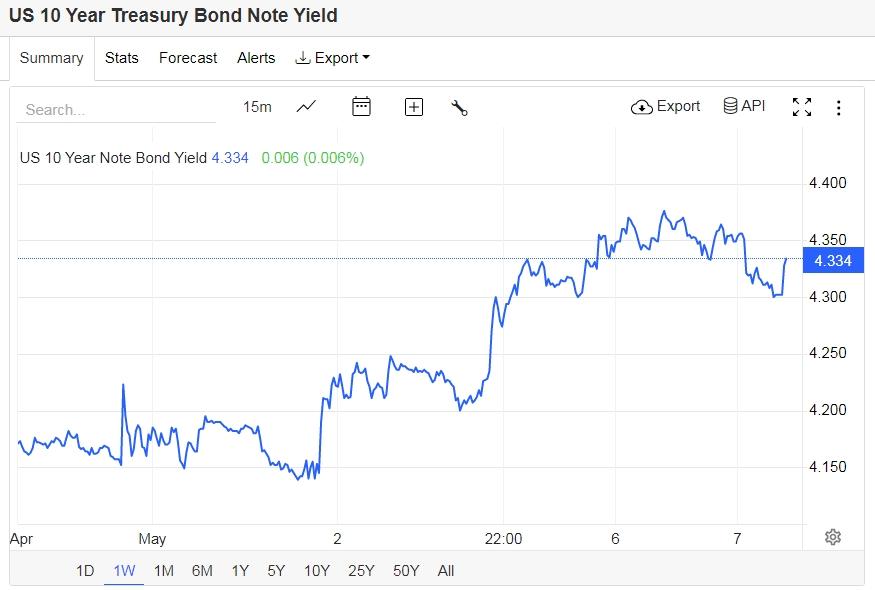Open the chart tools wrench icon
Image resolution: width=875 pixels, height=590 pixels.
(x=460, y=108)
